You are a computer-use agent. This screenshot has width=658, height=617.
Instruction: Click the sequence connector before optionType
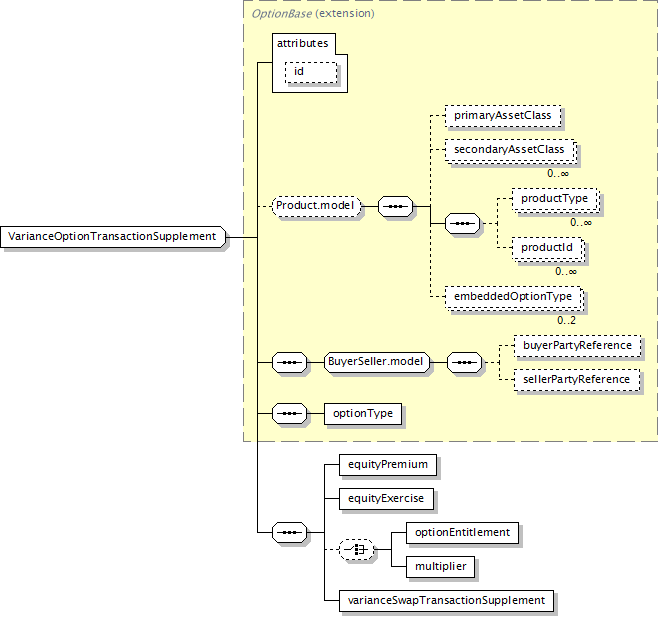290,413
